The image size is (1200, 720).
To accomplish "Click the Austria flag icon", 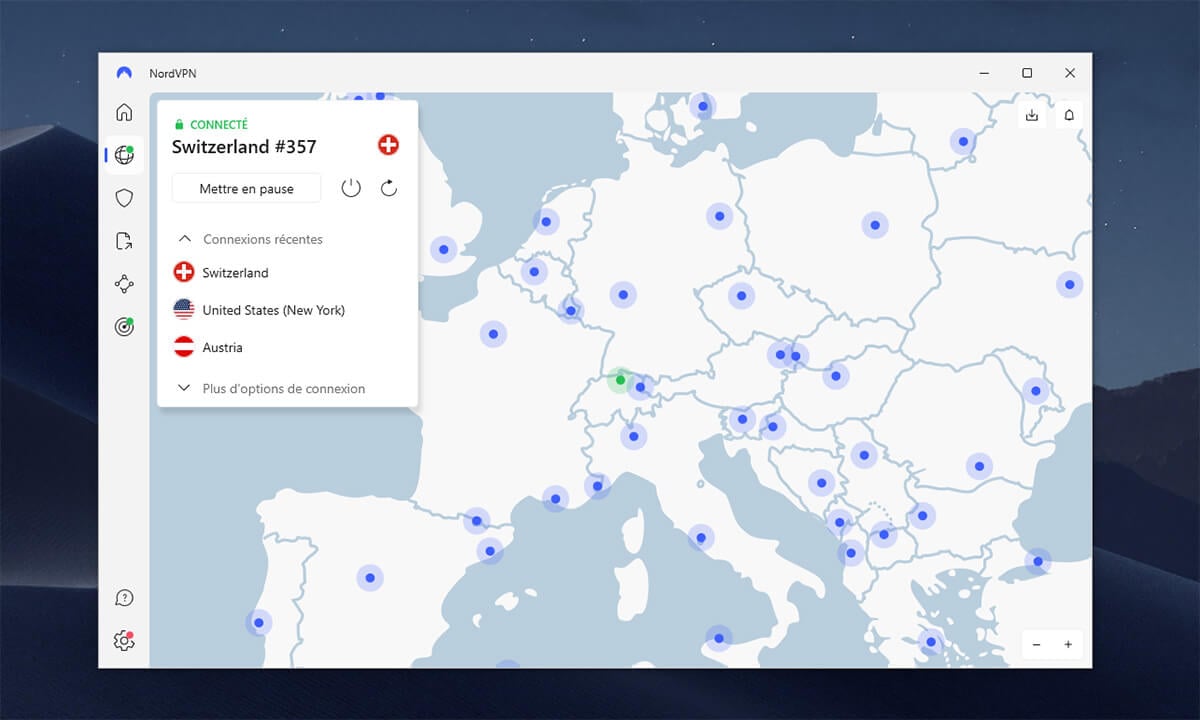I will point(184,347).
